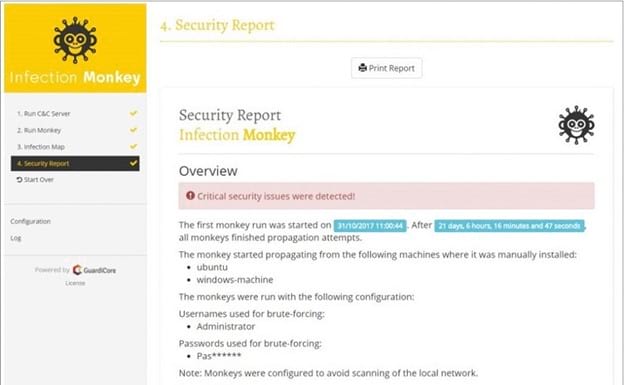This screenshot has height=385, width=624.
Task: Click the monkey icon in report header
Action: pos(576,125)
